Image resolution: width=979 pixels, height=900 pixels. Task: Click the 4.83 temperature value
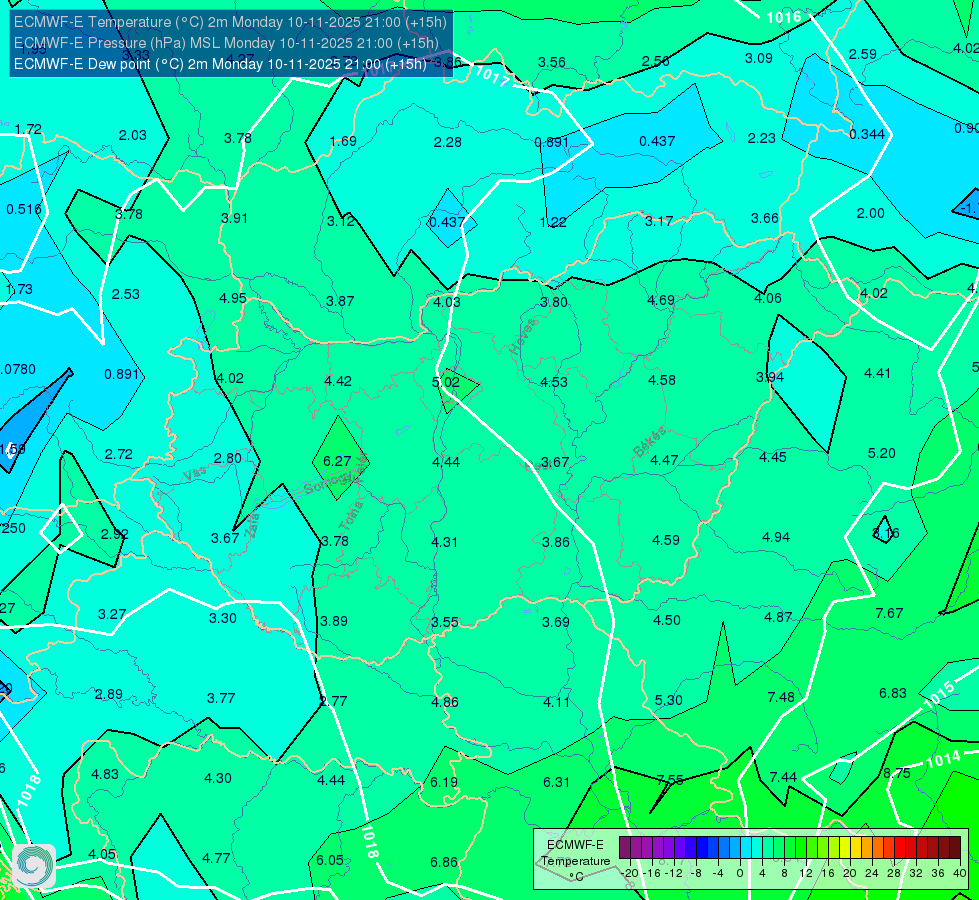(x=105, y=774)
